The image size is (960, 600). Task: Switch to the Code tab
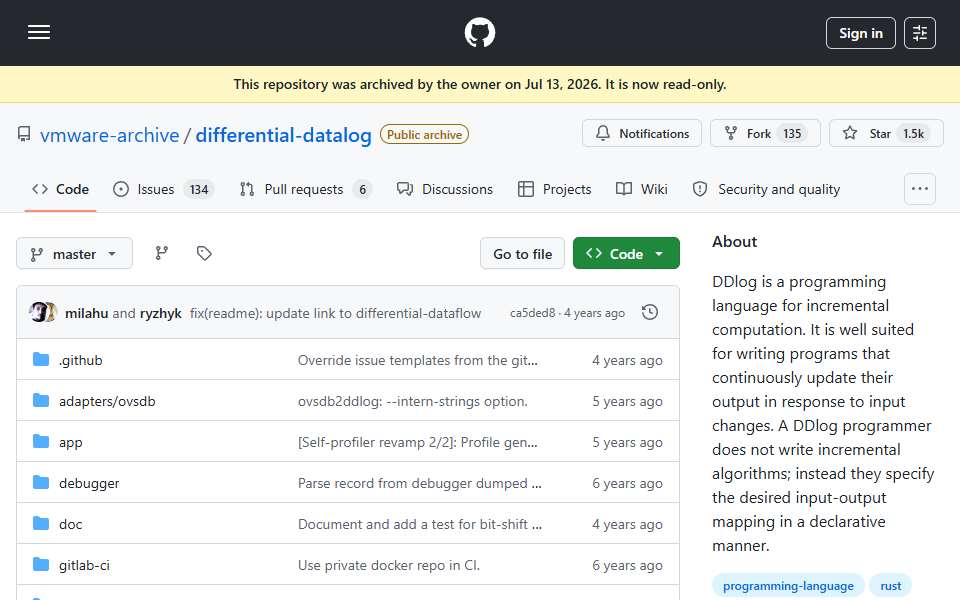pos(60,189)
